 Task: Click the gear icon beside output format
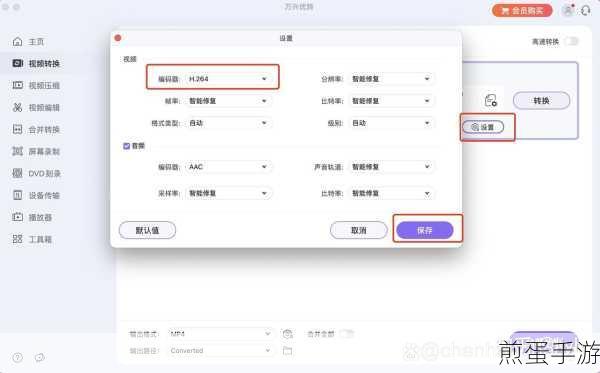pos(287,334)
